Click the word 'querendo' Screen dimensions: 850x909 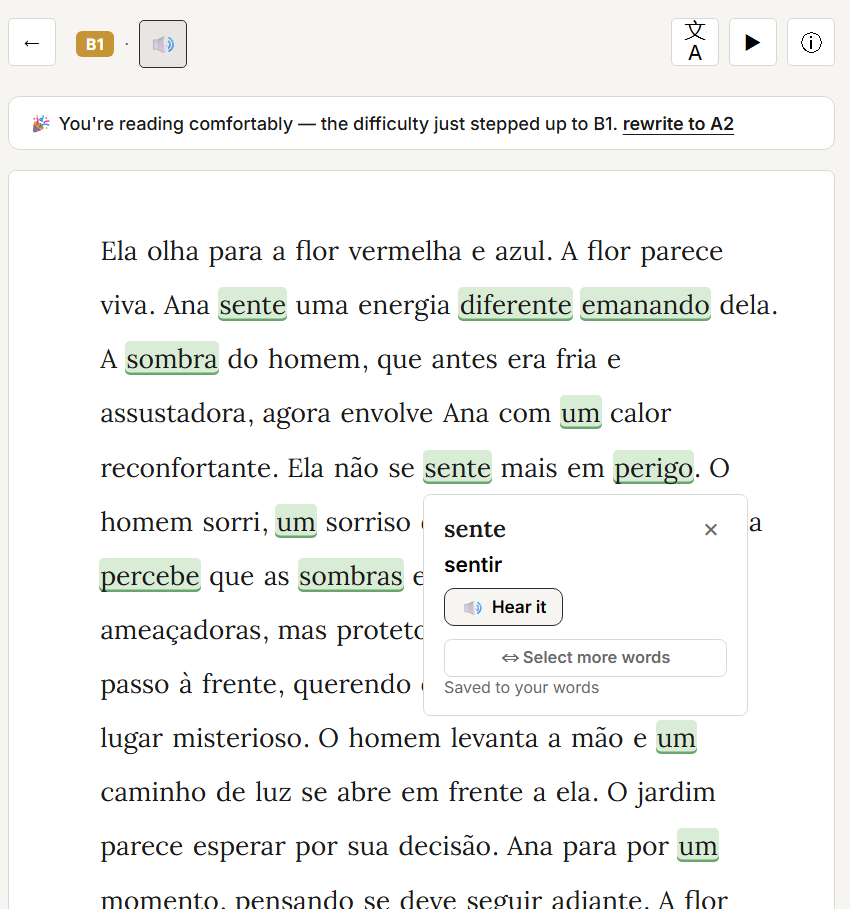click(352, 684)
